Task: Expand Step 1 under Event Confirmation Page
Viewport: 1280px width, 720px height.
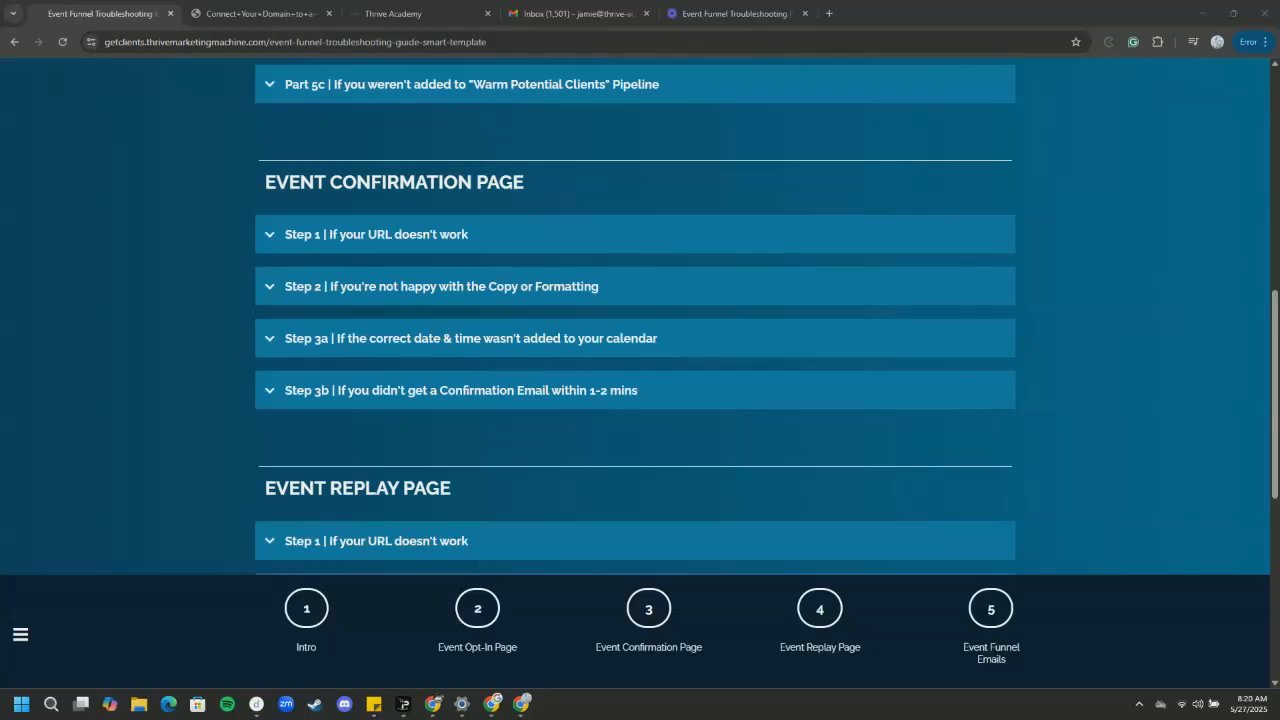Action: [635, 234]
